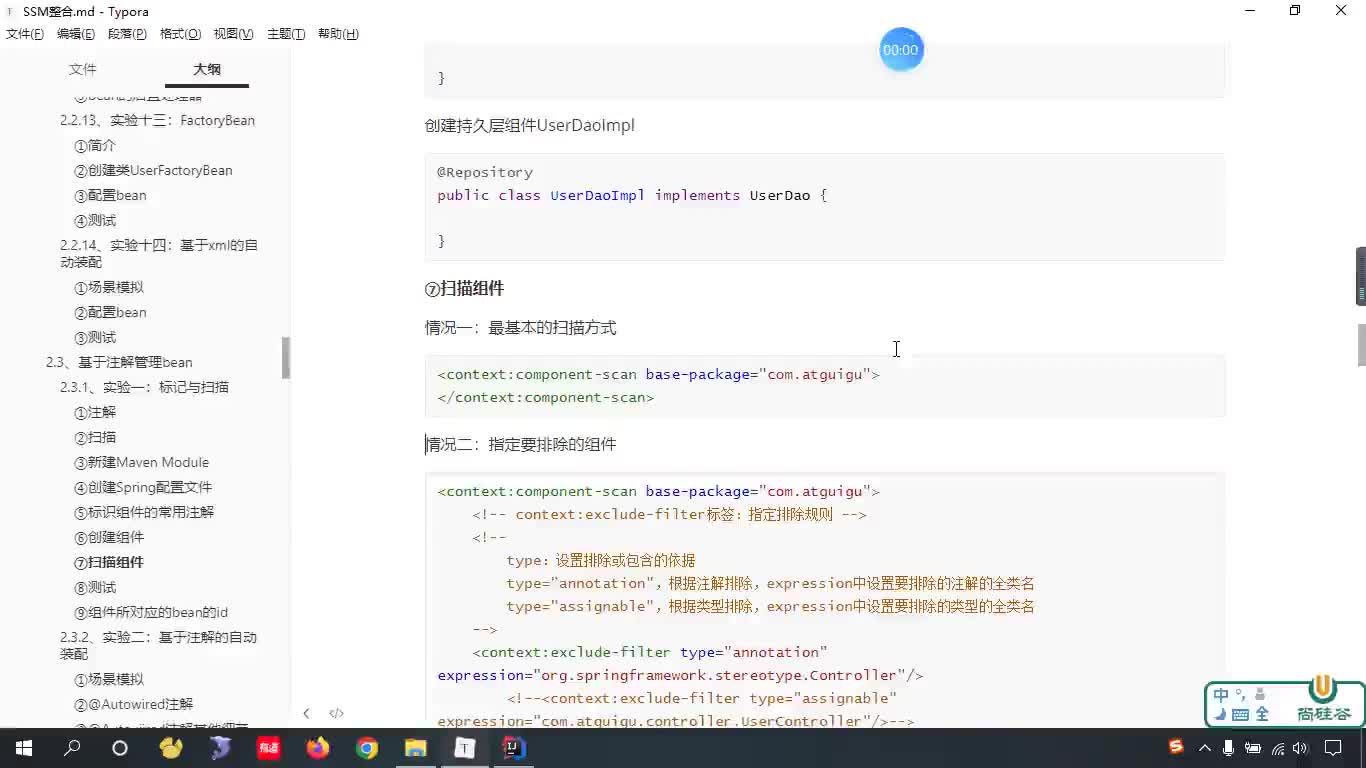
Task: Click Sogou input tray icon
Action: tap(1177, 747)
